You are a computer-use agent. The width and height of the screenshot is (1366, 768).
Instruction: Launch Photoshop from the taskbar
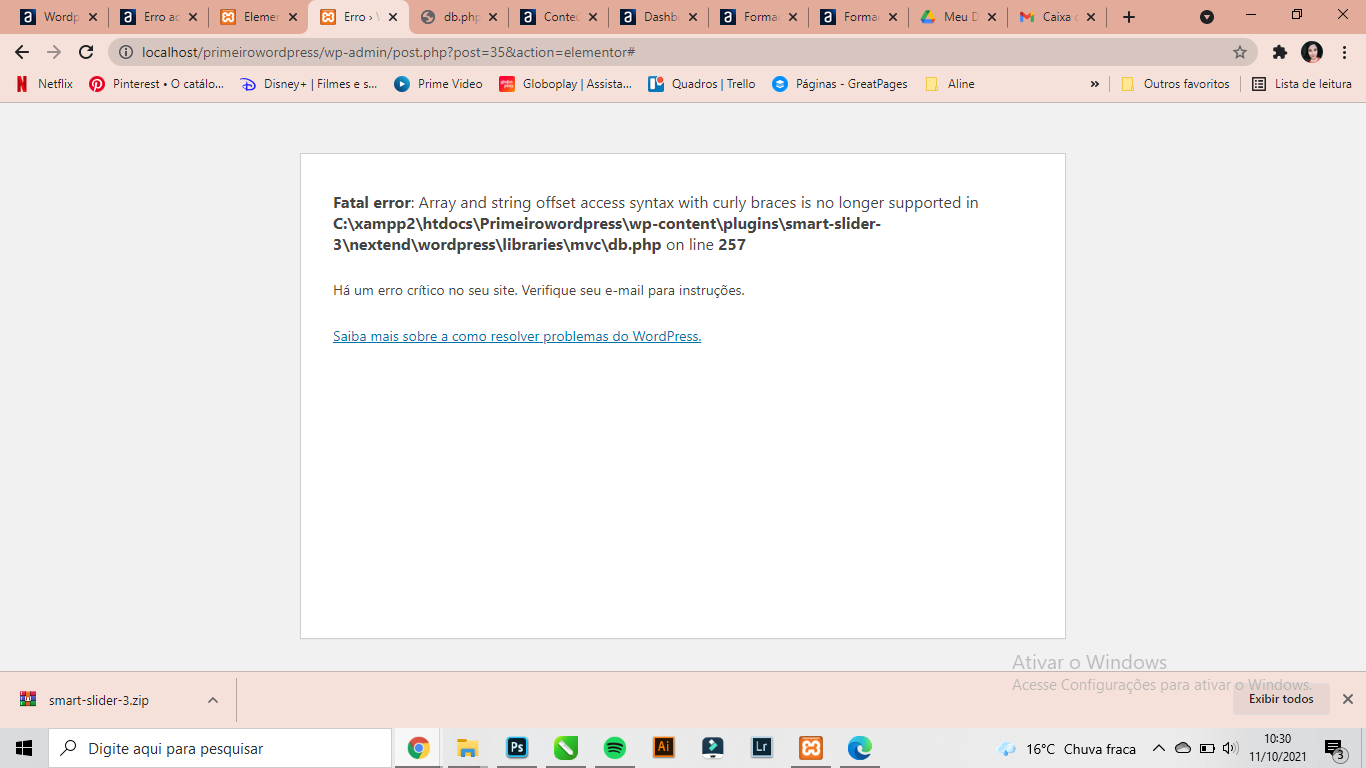coord(517,748)
